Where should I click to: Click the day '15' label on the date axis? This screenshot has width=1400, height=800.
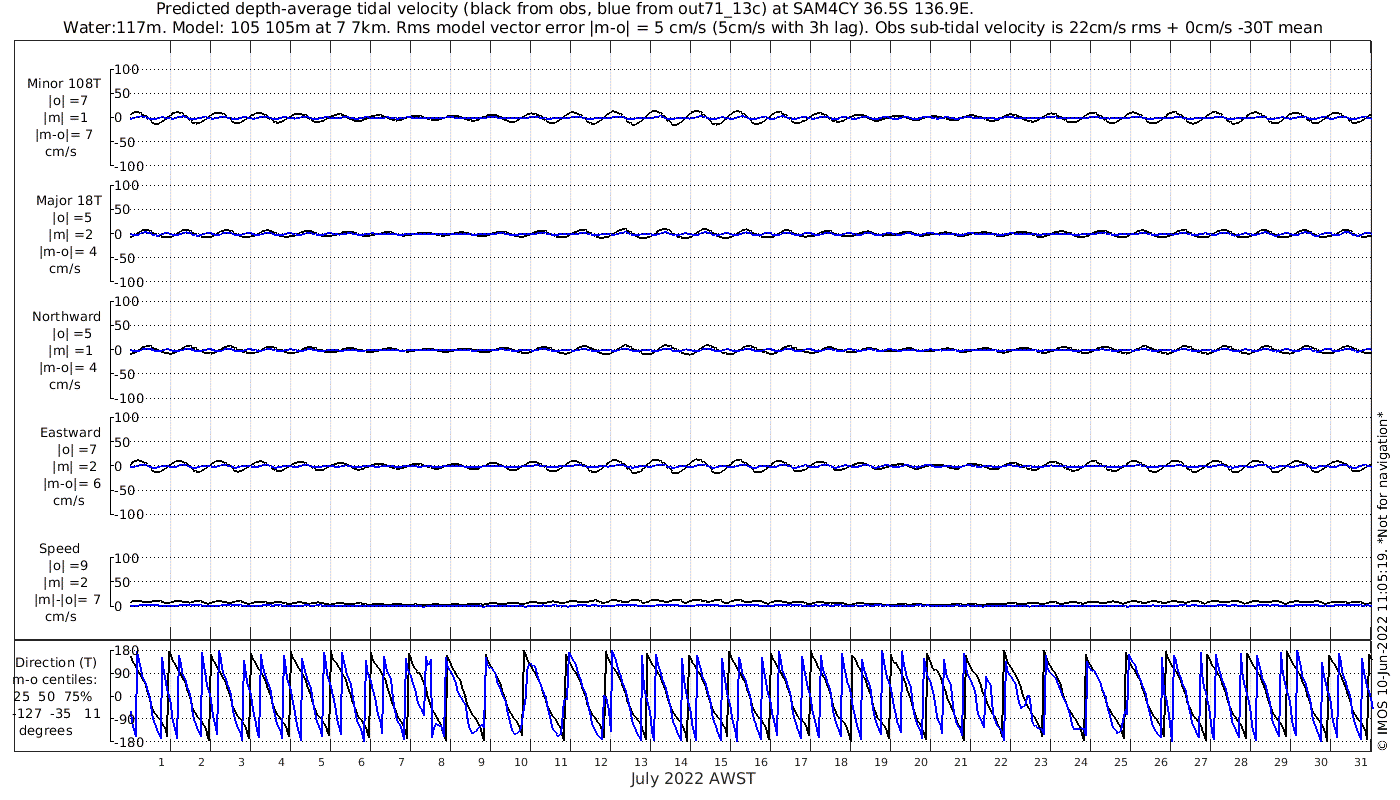(721, 762)
